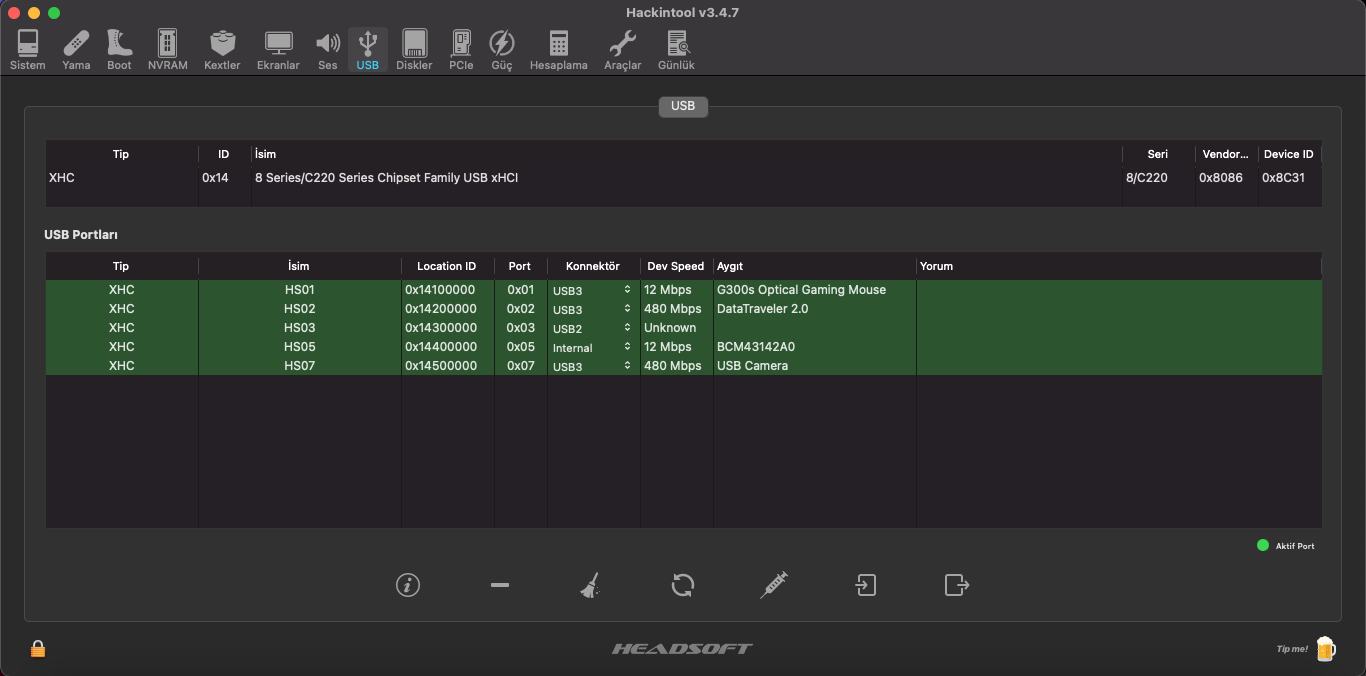Open the Hesaplama calculator section
1366x676 pixels.
coord(559,50)
